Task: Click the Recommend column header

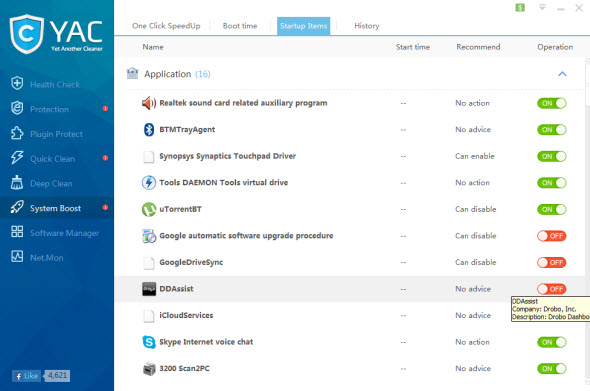Action: [x=478, y=47]
